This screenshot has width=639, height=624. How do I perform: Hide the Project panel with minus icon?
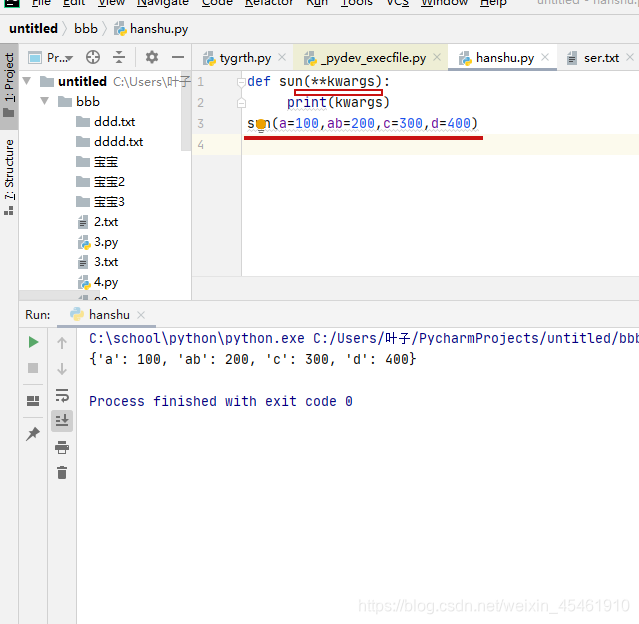[x=178, y=57]
